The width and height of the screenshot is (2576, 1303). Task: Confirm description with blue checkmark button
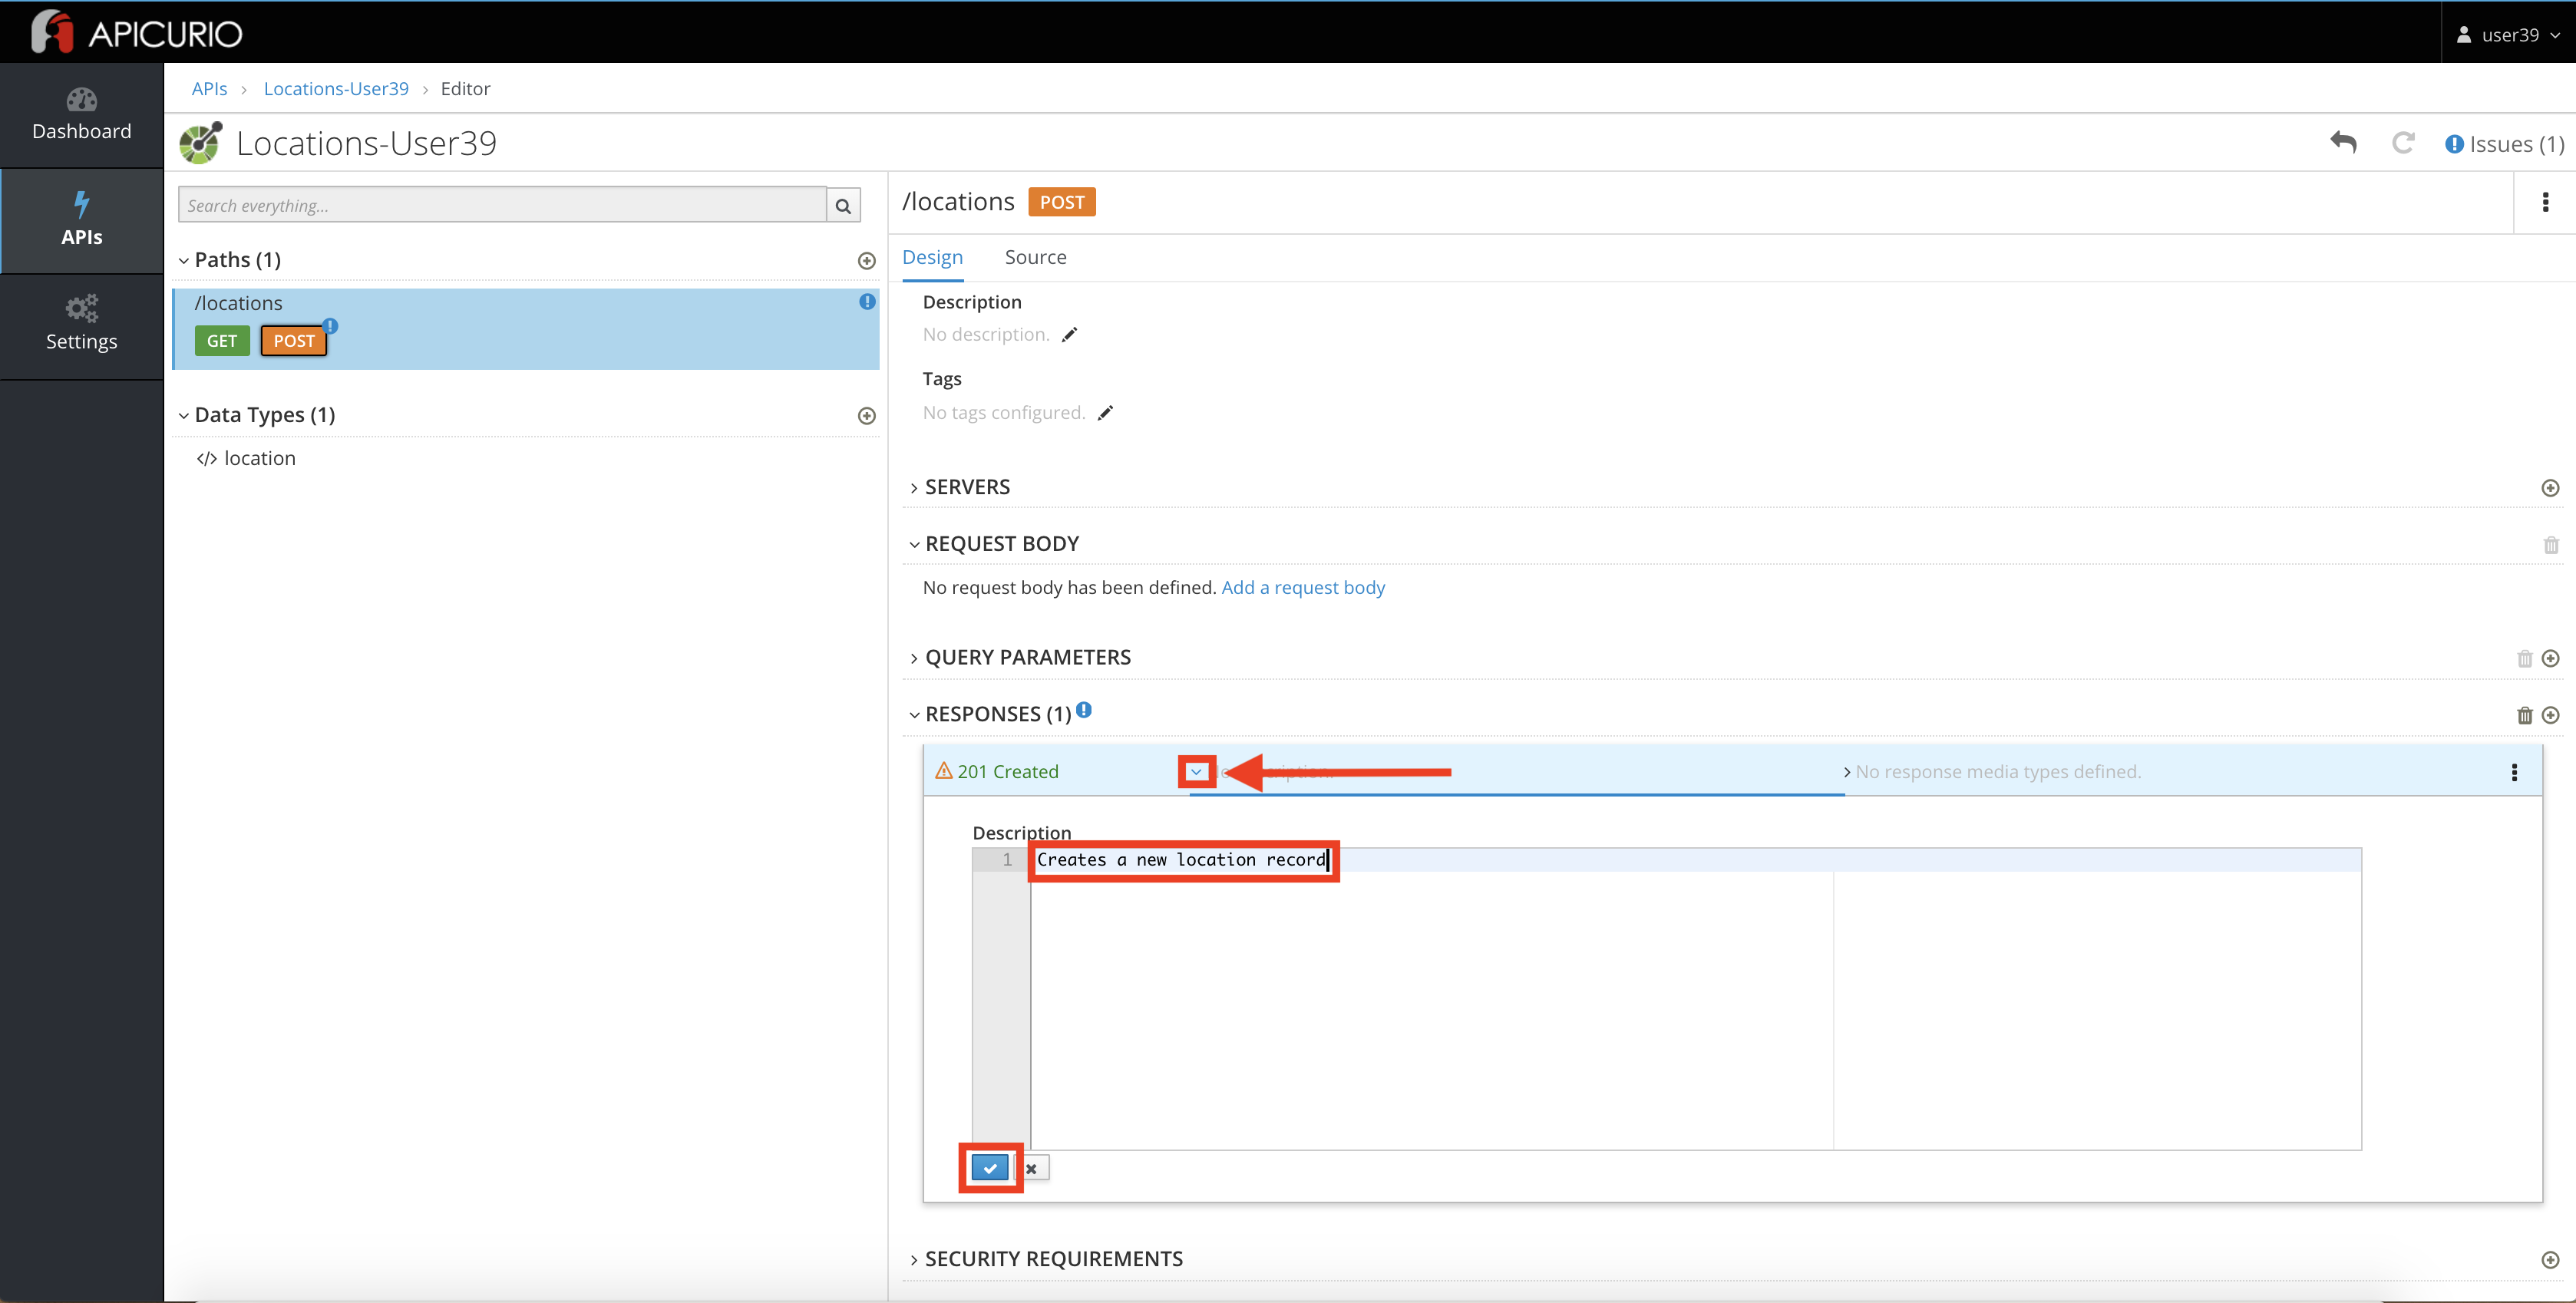coord(990,1168)
